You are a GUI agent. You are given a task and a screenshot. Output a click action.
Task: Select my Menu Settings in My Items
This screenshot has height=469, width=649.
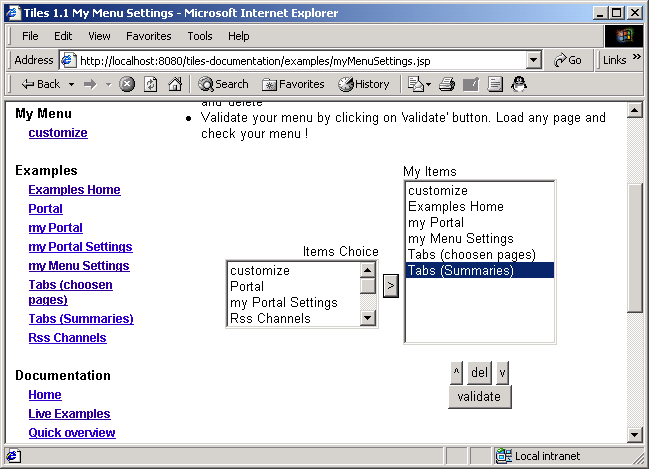coord(480,238)
